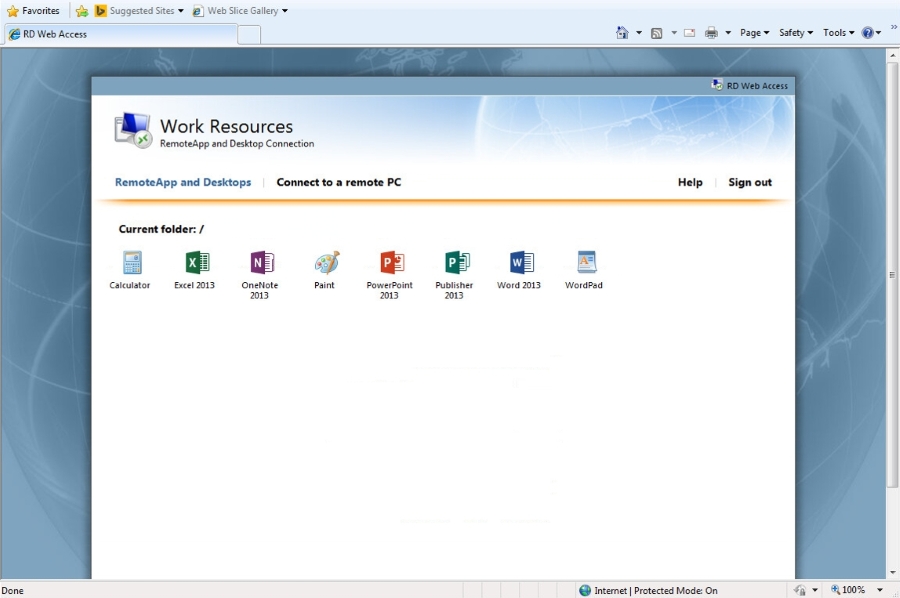This screenshot has width=900, height=598.
Task: Click the Print icon in command bar
Action: 711,33
